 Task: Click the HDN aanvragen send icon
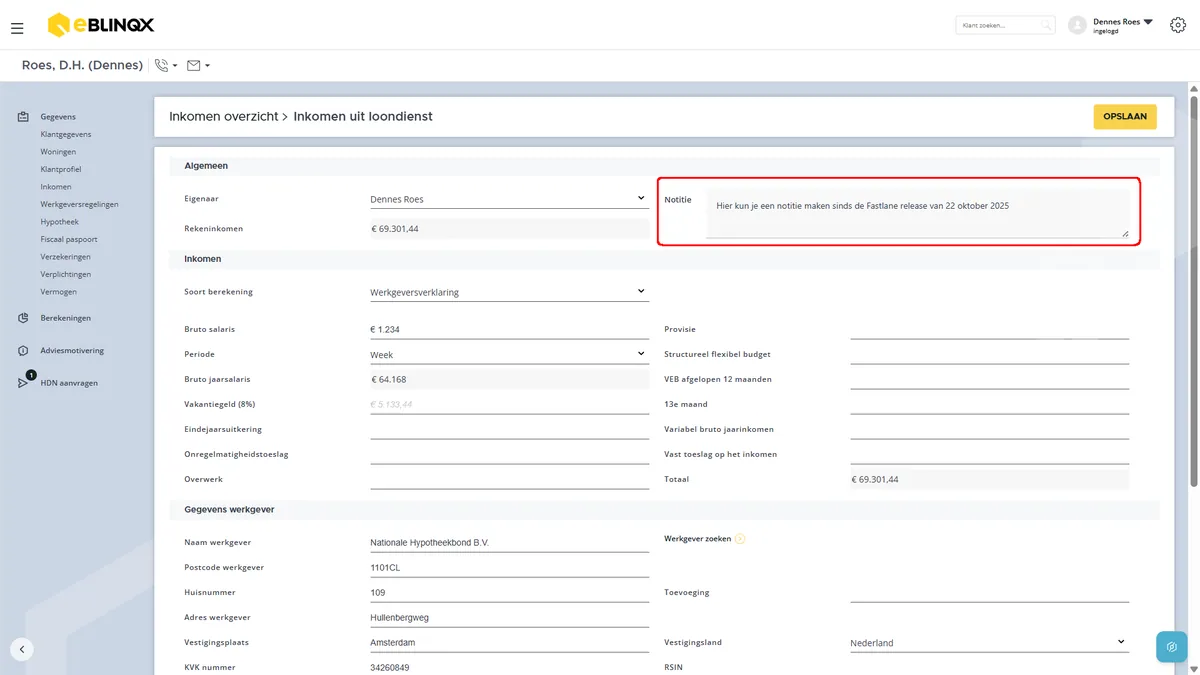click(x=23, y=383)
